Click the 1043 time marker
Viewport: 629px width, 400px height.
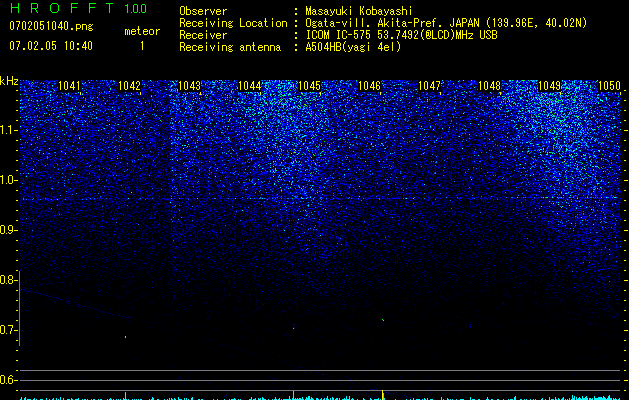pyautogui.click(x=189, y=86)
